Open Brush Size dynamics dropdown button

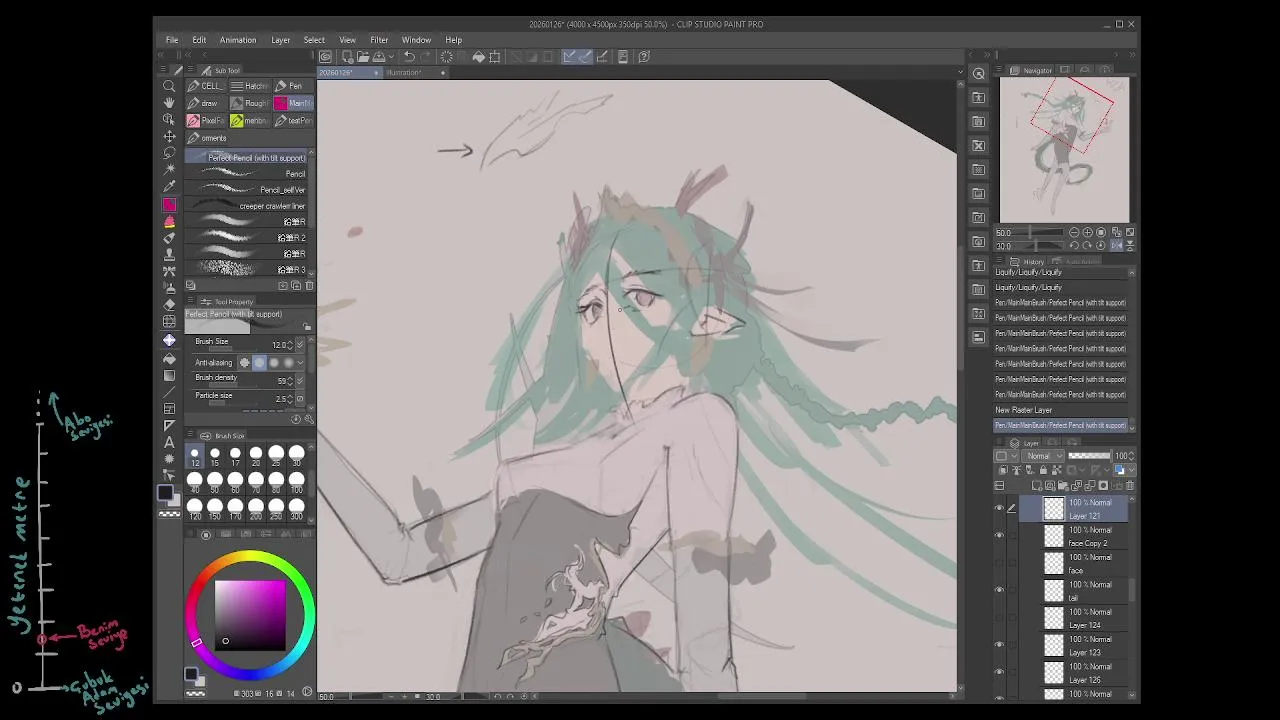click(x=300, y=345)
